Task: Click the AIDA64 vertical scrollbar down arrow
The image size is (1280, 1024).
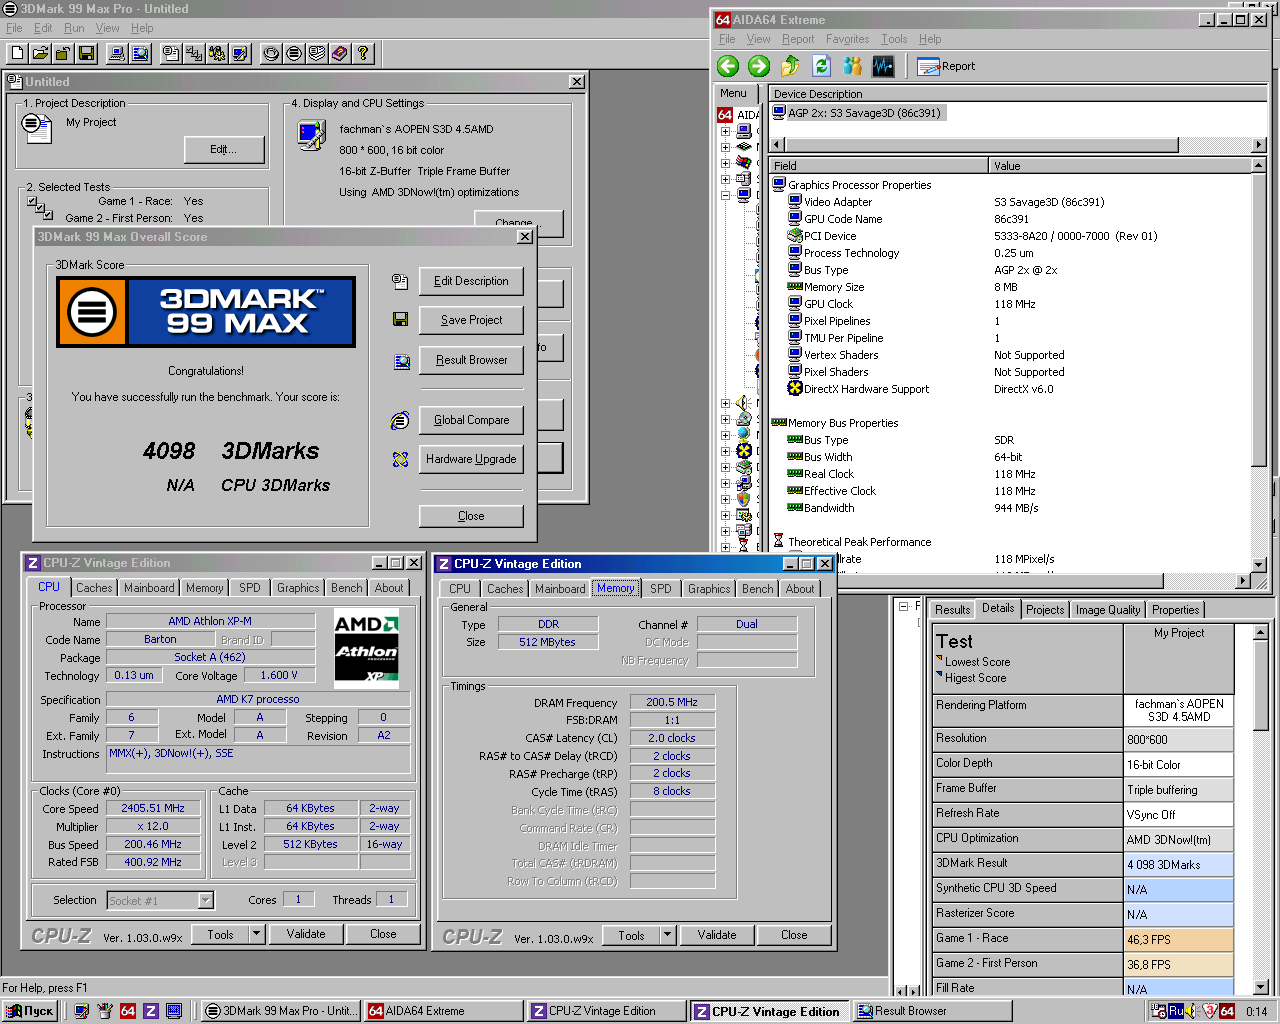Action: (1258, 565)
